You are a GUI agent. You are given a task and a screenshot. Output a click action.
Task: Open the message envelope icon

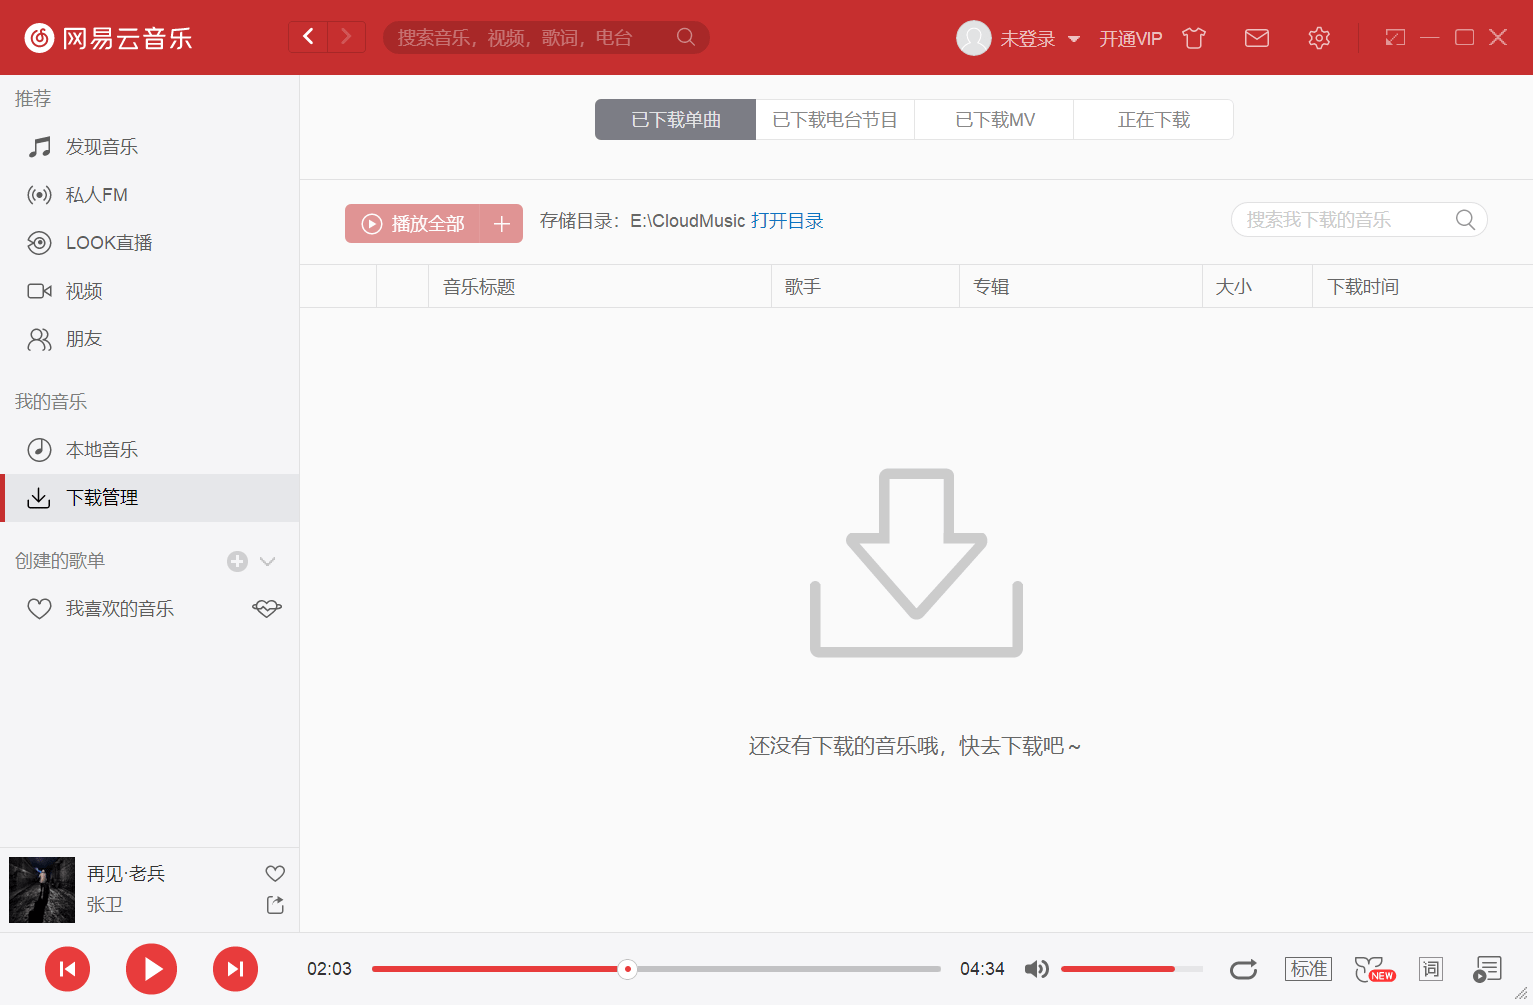pos(1256,37)
